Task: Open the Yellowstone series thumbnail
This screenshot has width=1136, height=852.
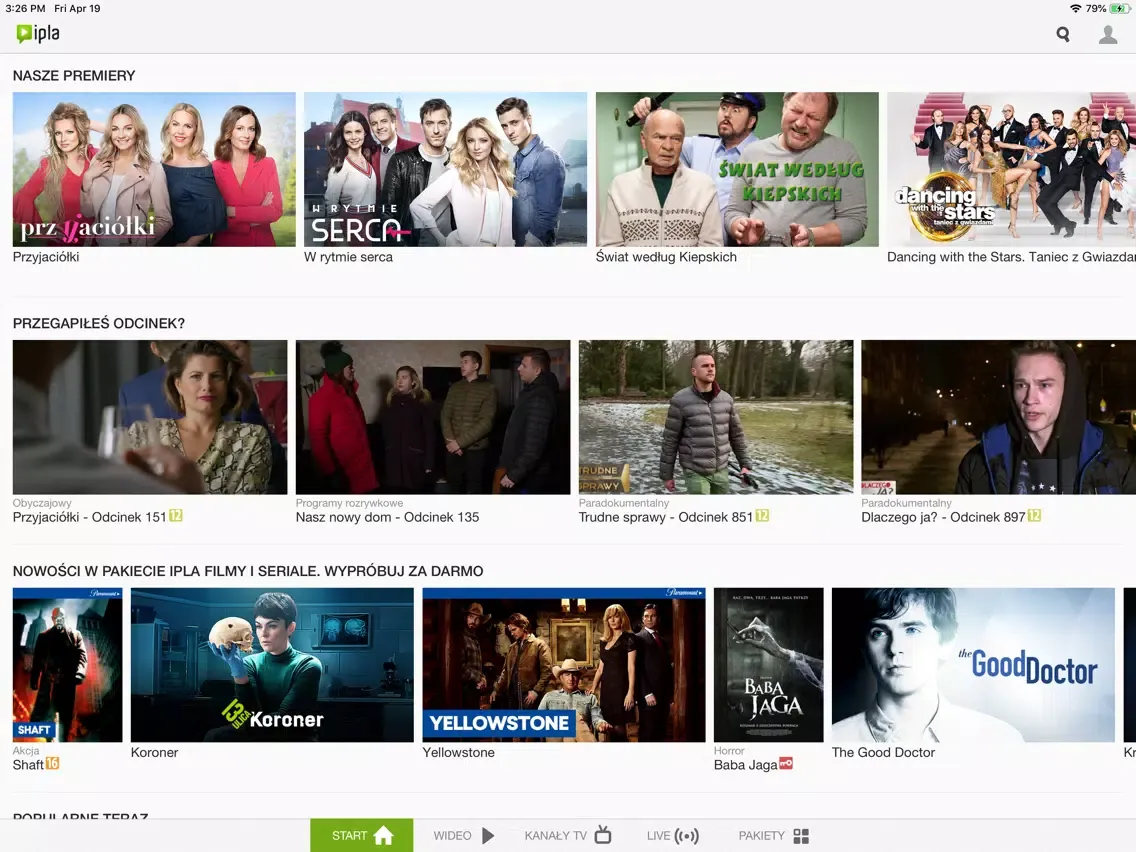Action: pyautogui.click(x=564, y=665)
